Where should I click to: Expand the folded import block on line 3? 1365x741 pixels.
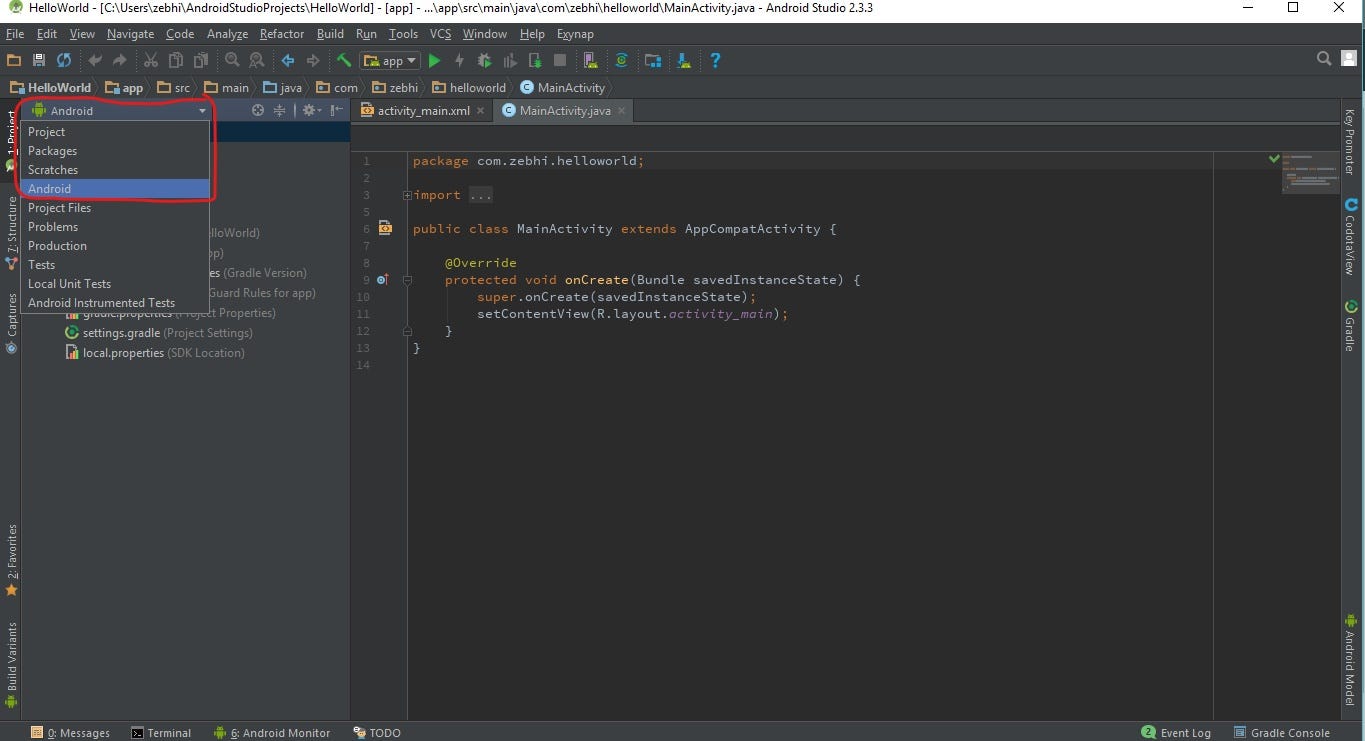407,195
